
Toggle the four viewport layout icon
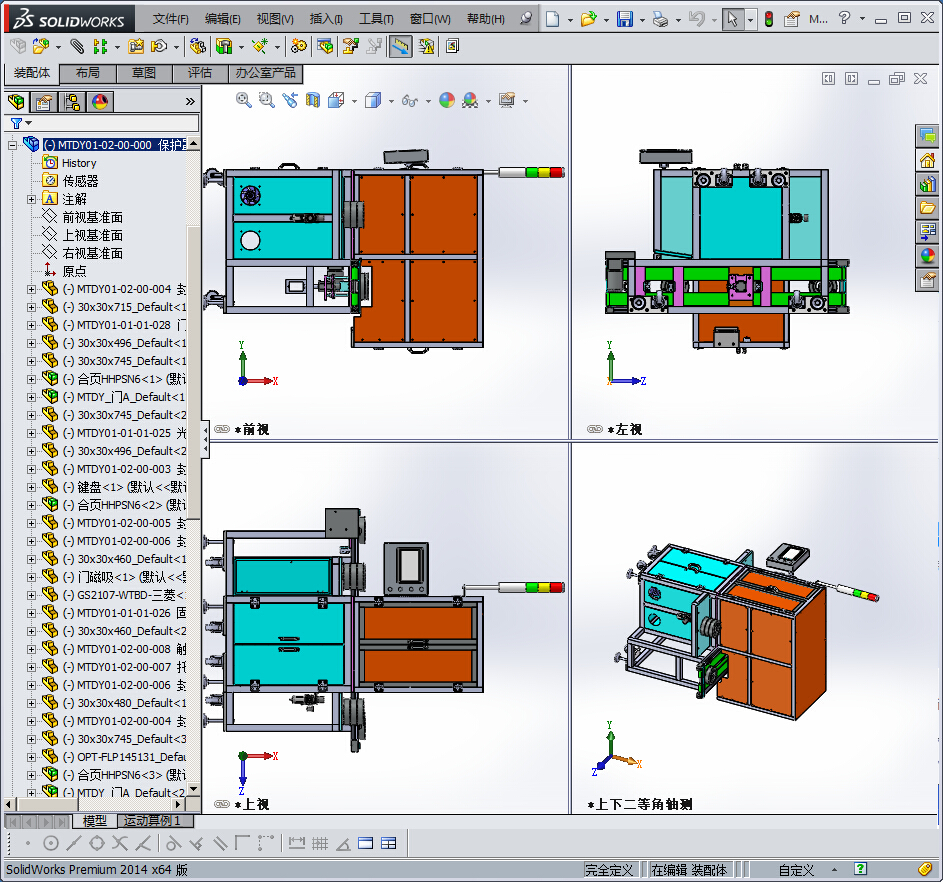[389, 844]
